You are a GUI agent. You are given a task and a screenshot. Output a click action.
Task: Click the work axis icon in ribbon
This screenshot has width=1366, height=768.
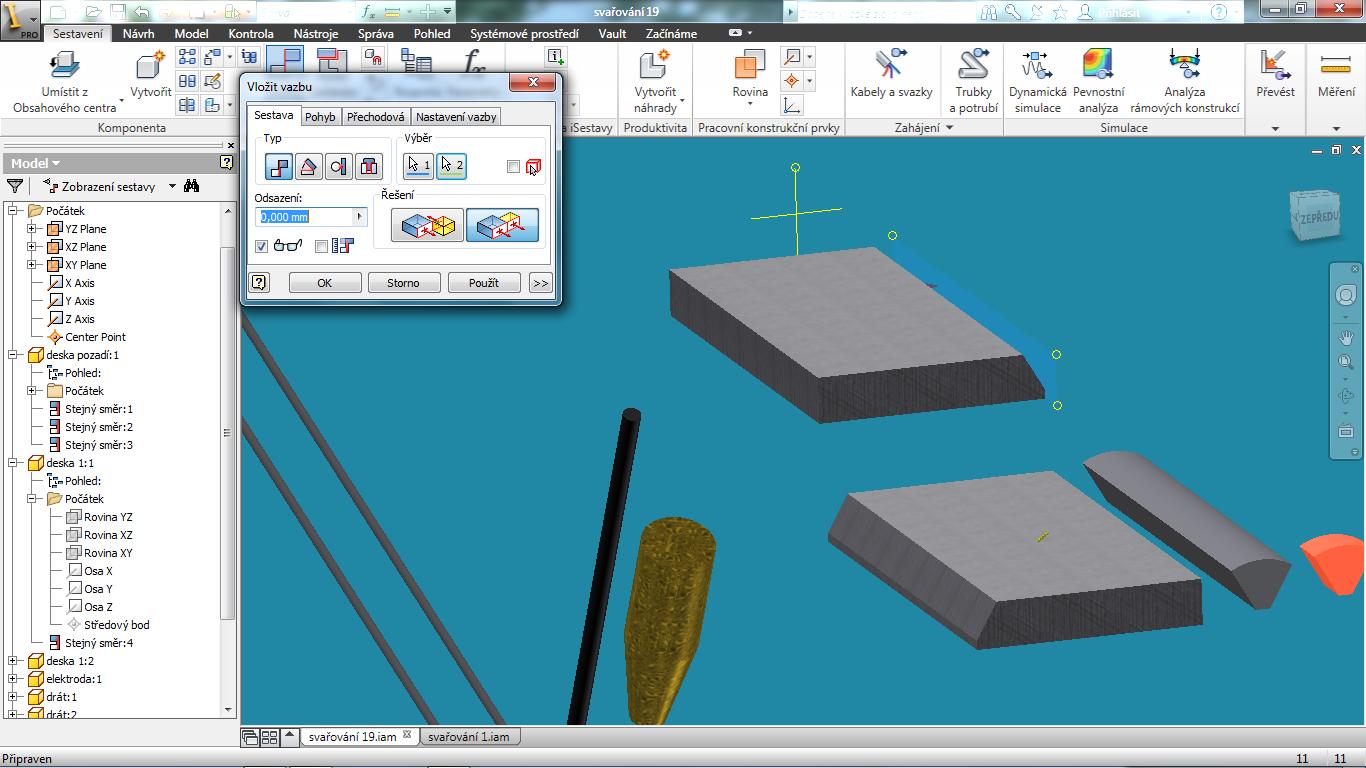coord(792,57)
